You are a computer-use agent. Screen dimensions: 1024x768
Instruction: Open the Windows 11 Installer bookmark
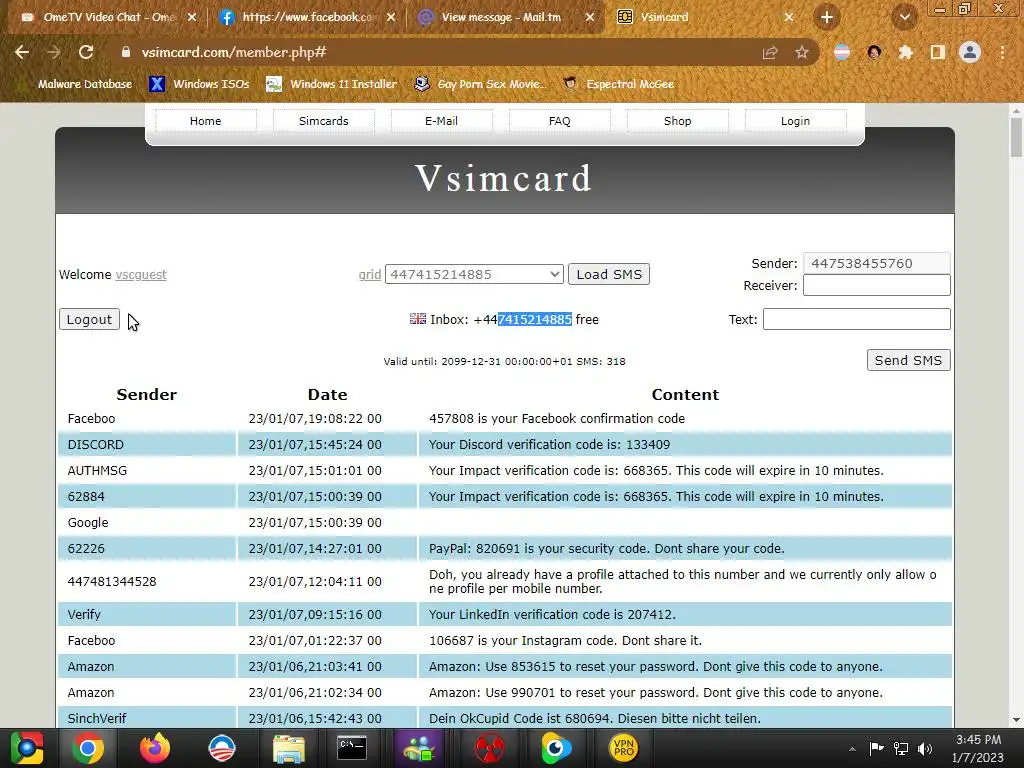332,84
